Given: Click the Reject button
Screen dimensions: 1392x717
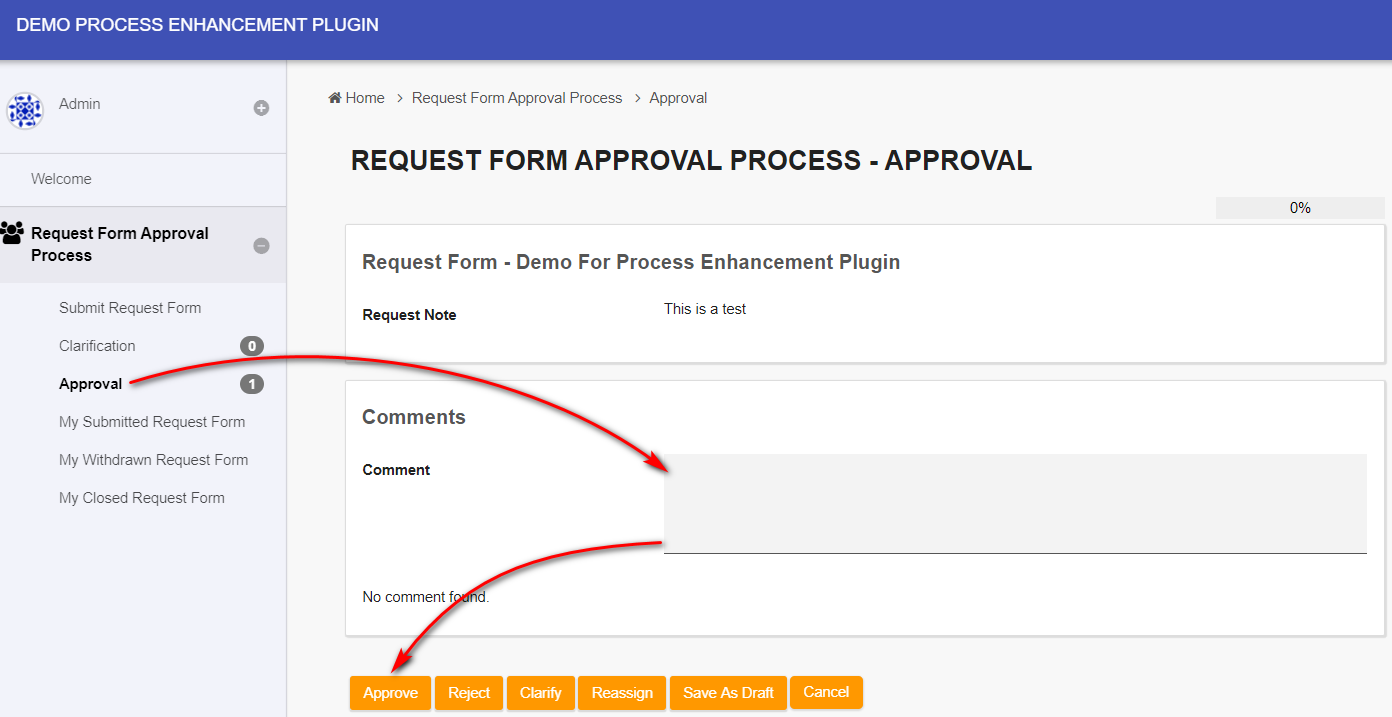Looking at the screenshot, I should [x=469, y=693].
